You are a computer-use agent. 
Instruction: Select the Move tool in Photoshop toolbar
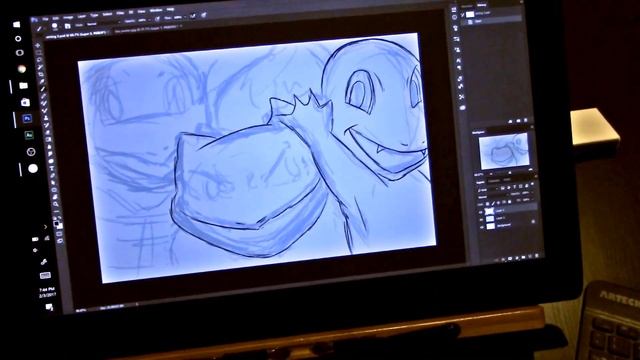point(38,46)
